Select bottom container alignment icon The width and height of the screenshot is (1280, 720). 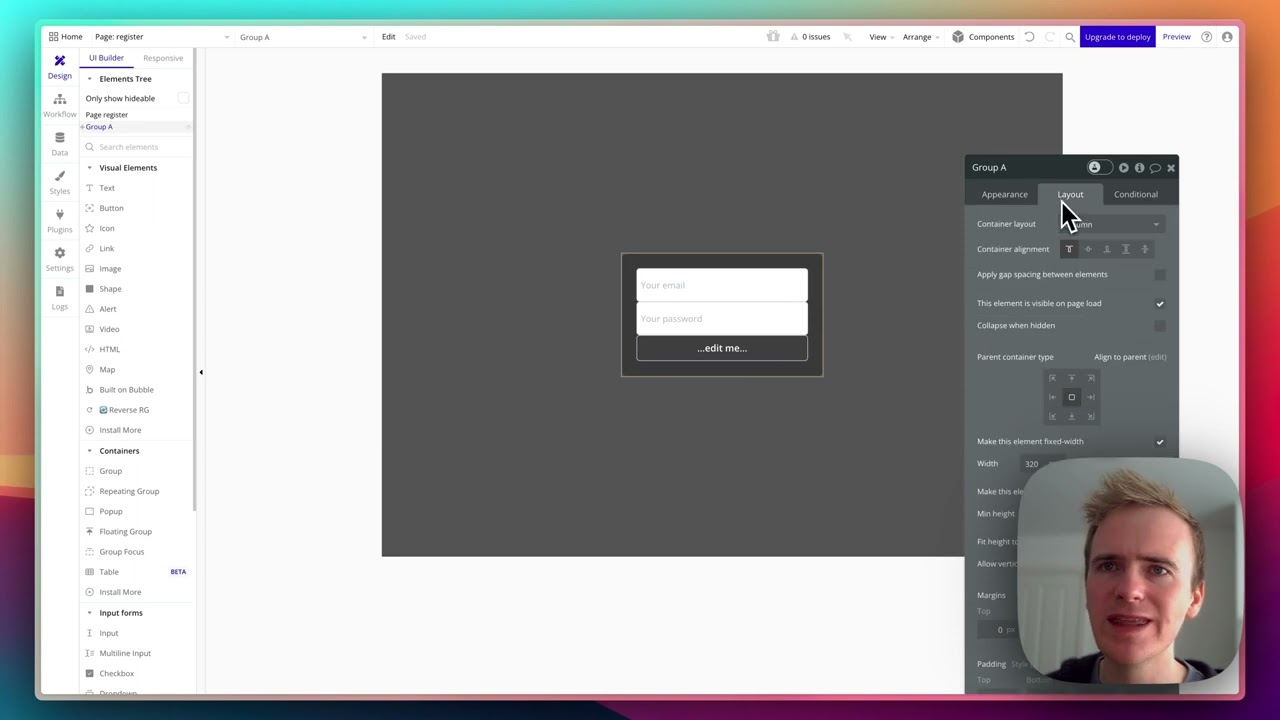point(1107,249)
